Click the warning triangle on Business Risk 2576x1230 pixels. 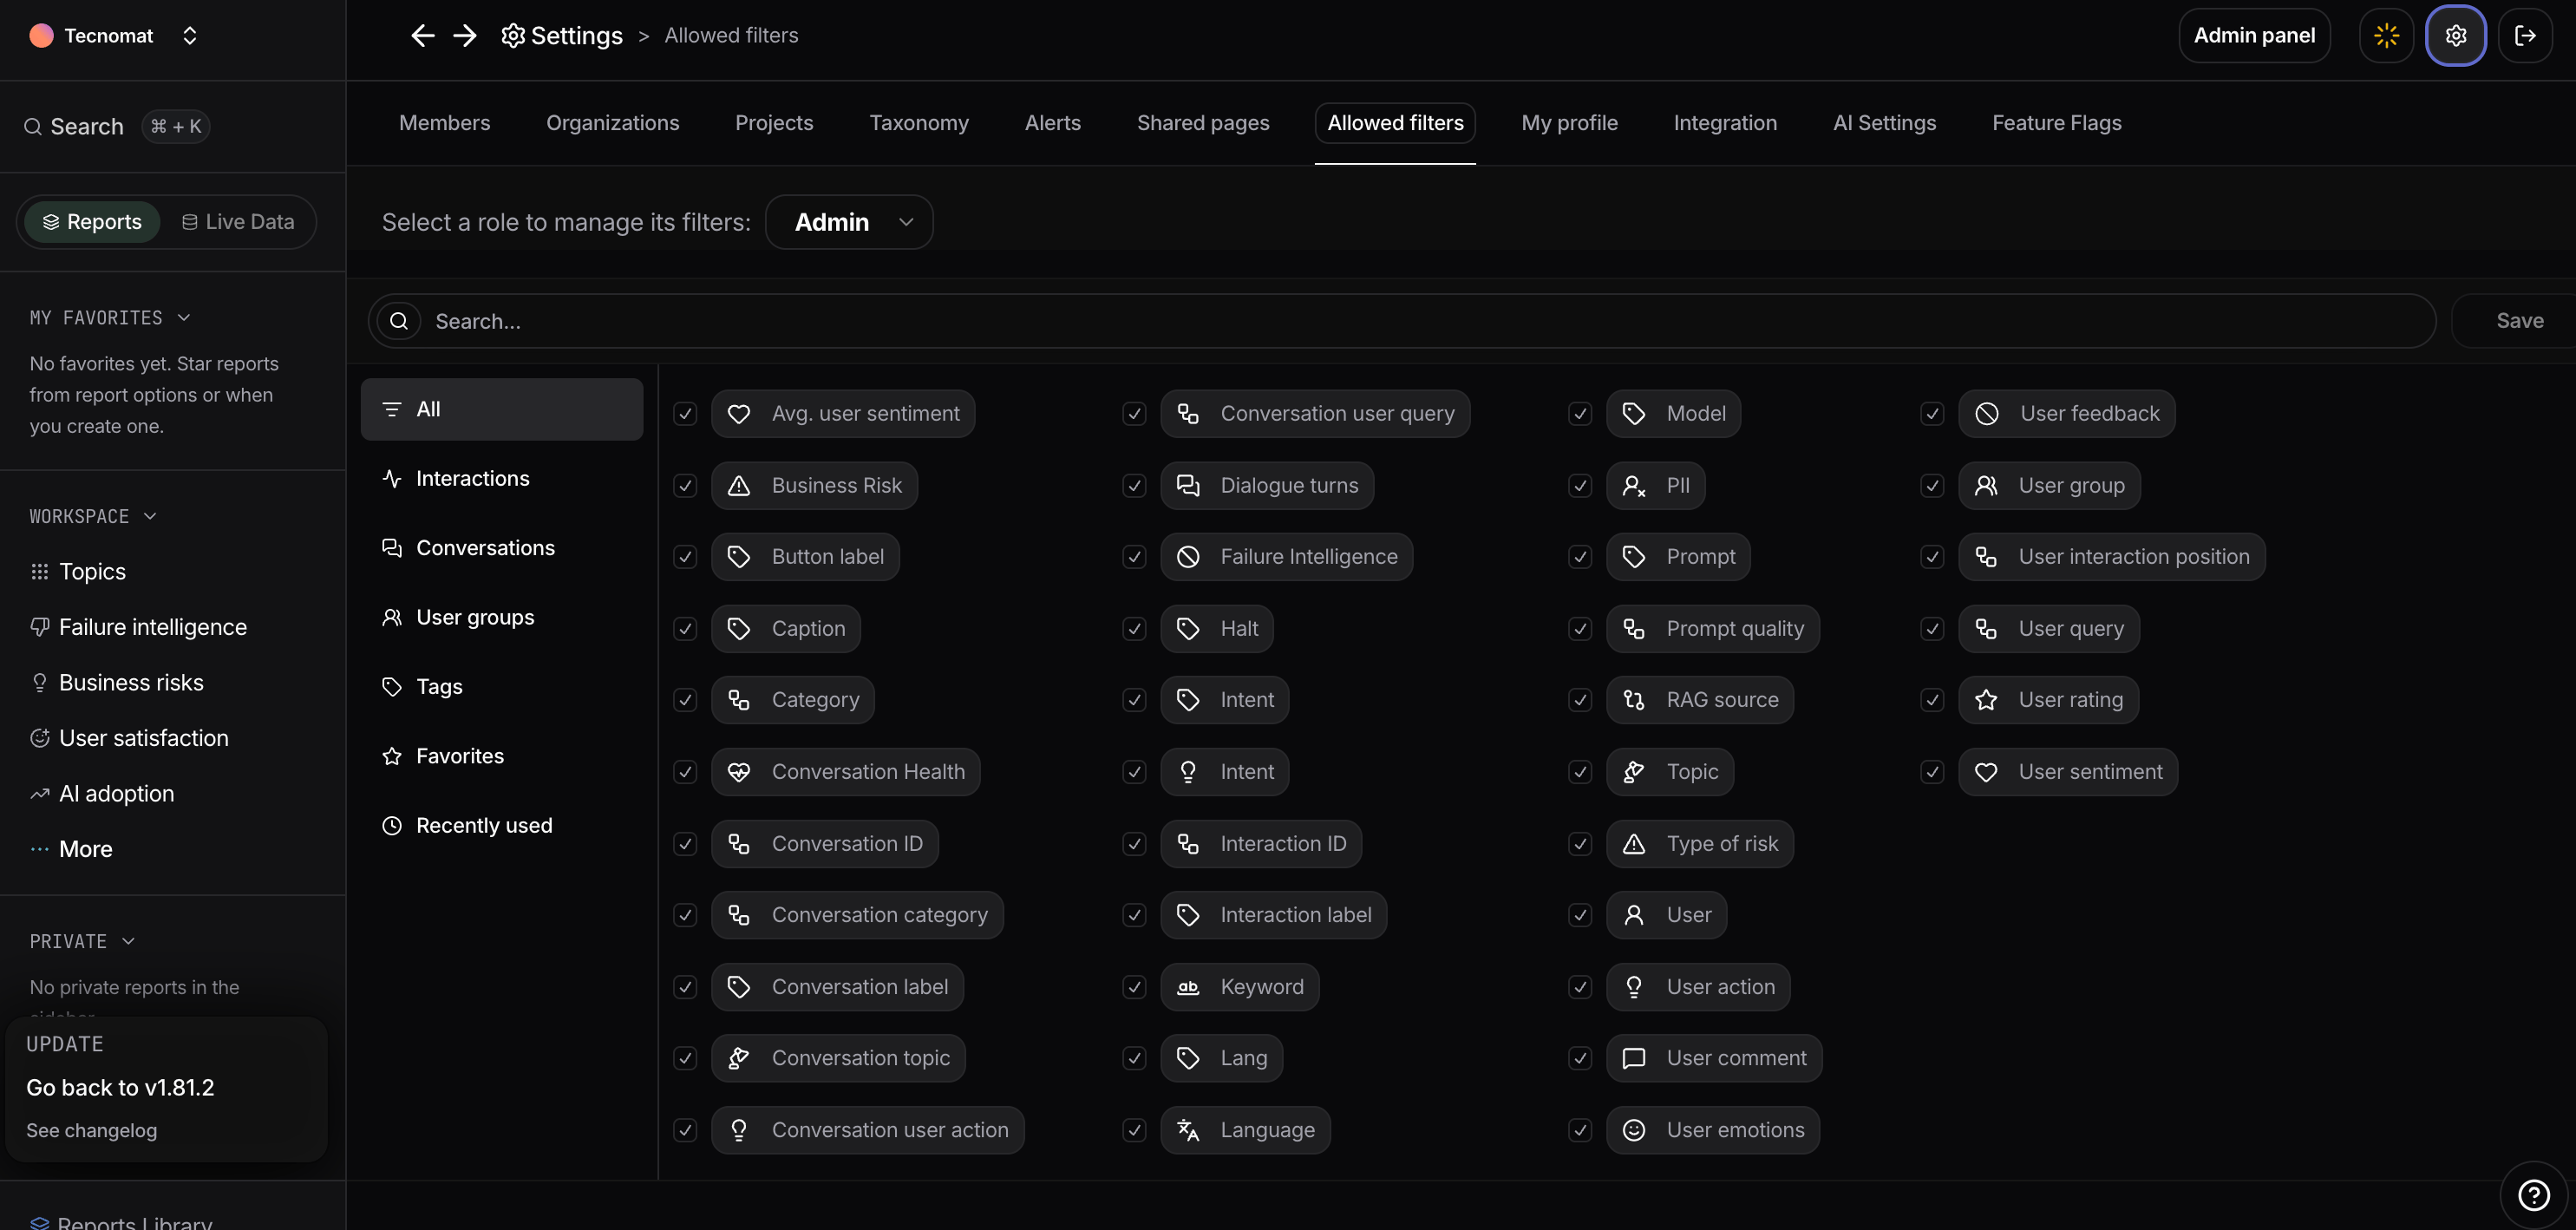pyautogui.click(x=739, y=486)
